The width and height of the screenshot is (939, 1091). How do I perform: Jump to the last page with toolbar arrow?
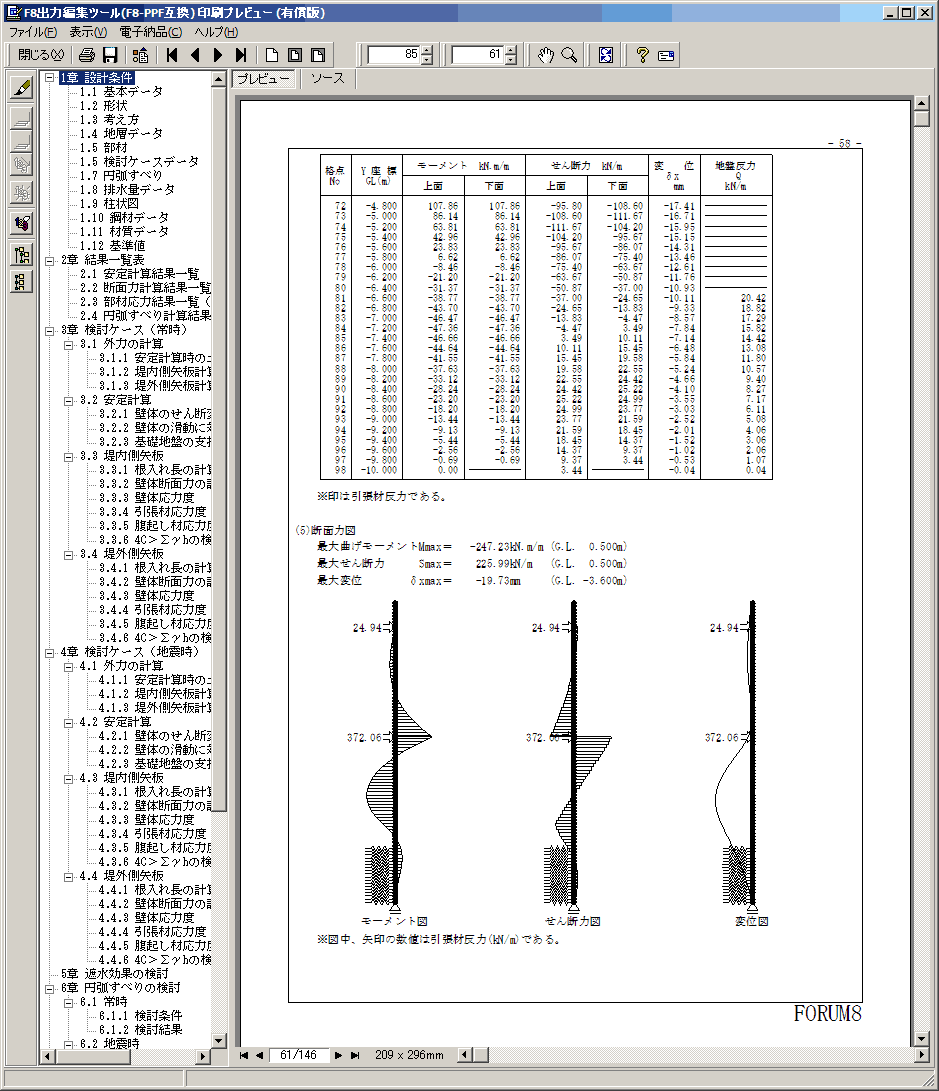pyautogui.click(x=241, y=55)
